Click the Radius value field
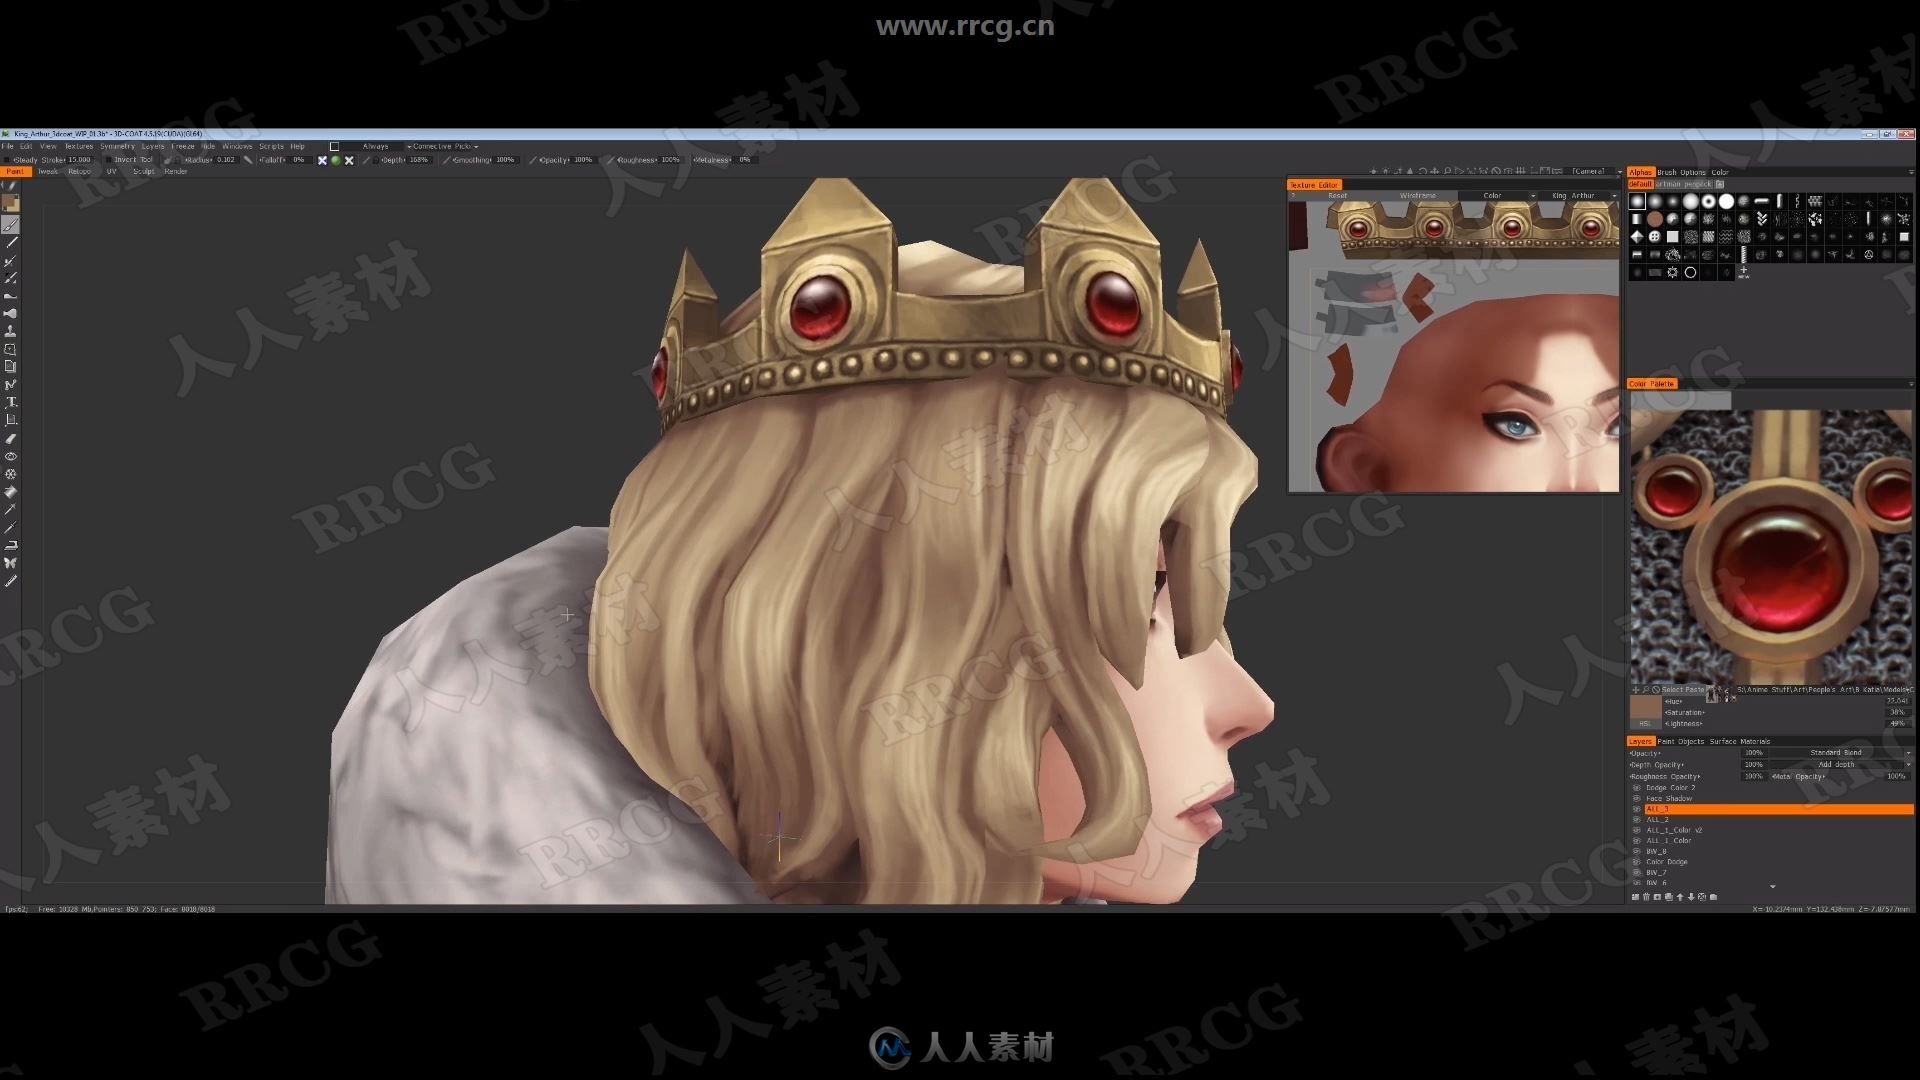1920x1080 pixels. (225, 160)
